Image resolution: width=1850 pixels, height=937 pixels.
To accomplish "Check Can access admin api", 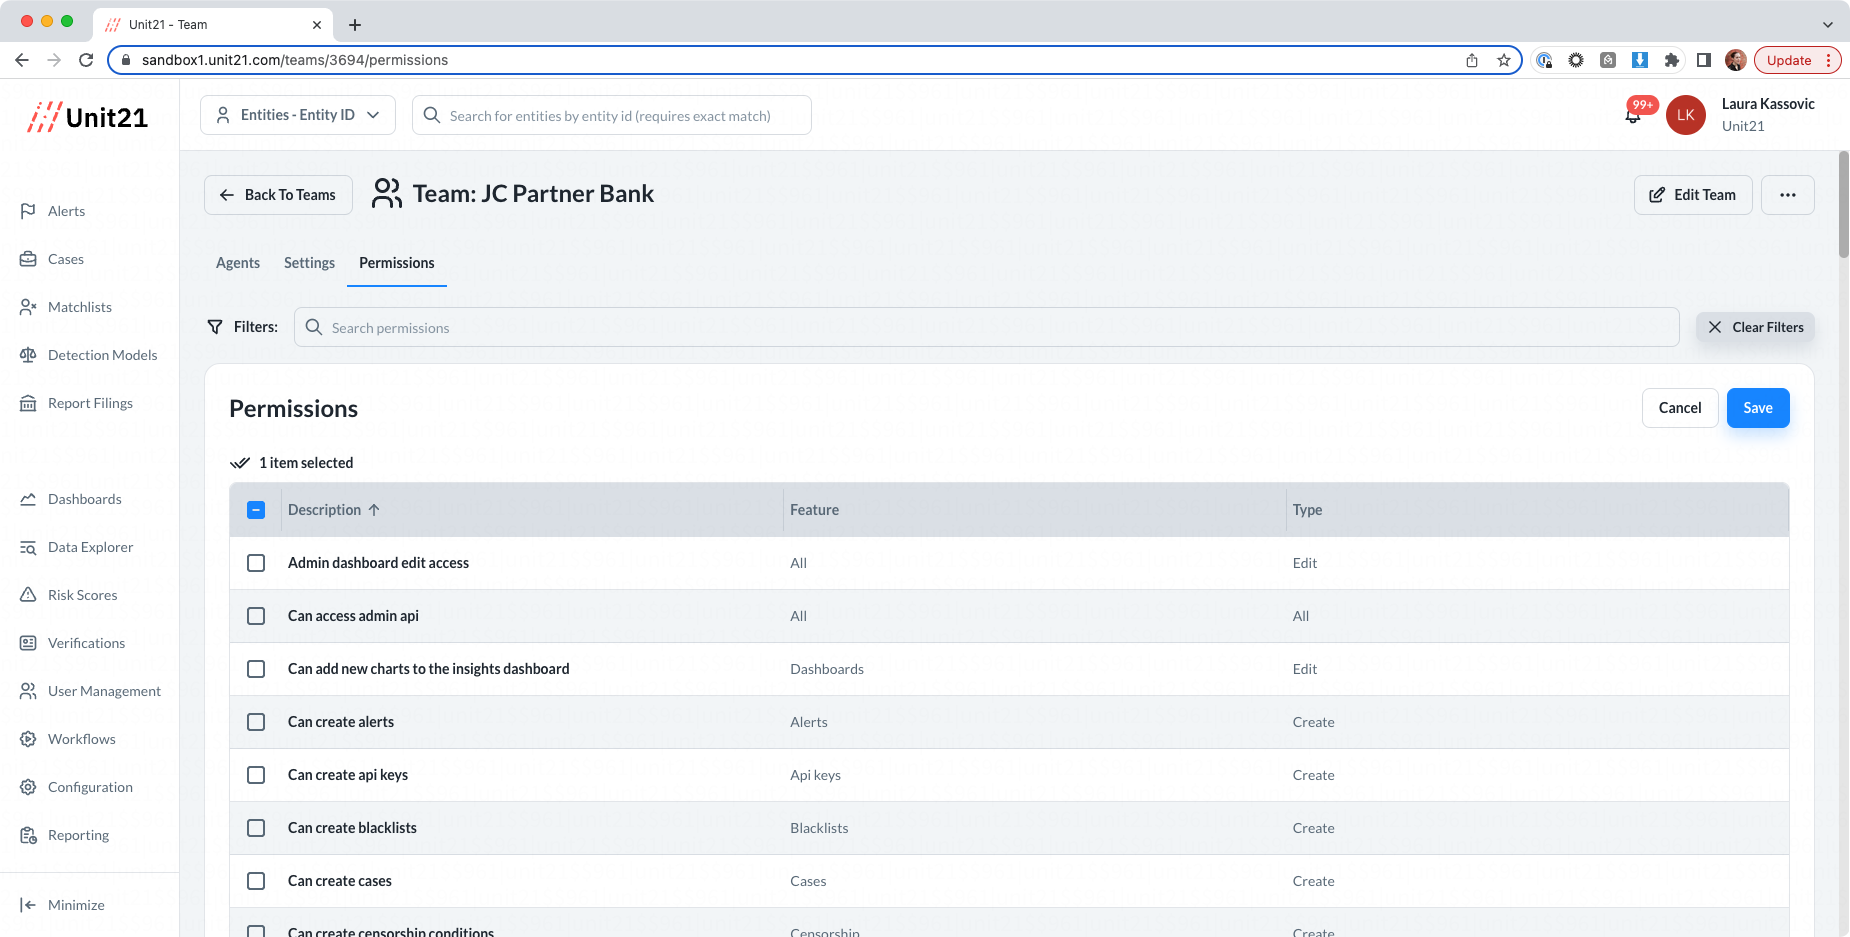I will point(256,616).
